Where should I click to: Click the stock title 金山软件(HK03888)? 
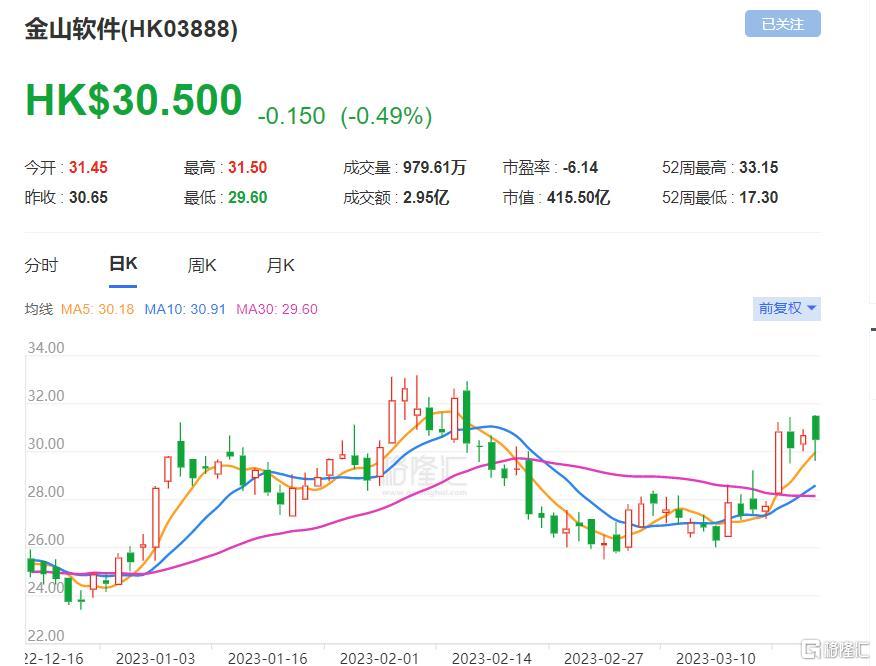pyautogui.click(x=131, y=28)
